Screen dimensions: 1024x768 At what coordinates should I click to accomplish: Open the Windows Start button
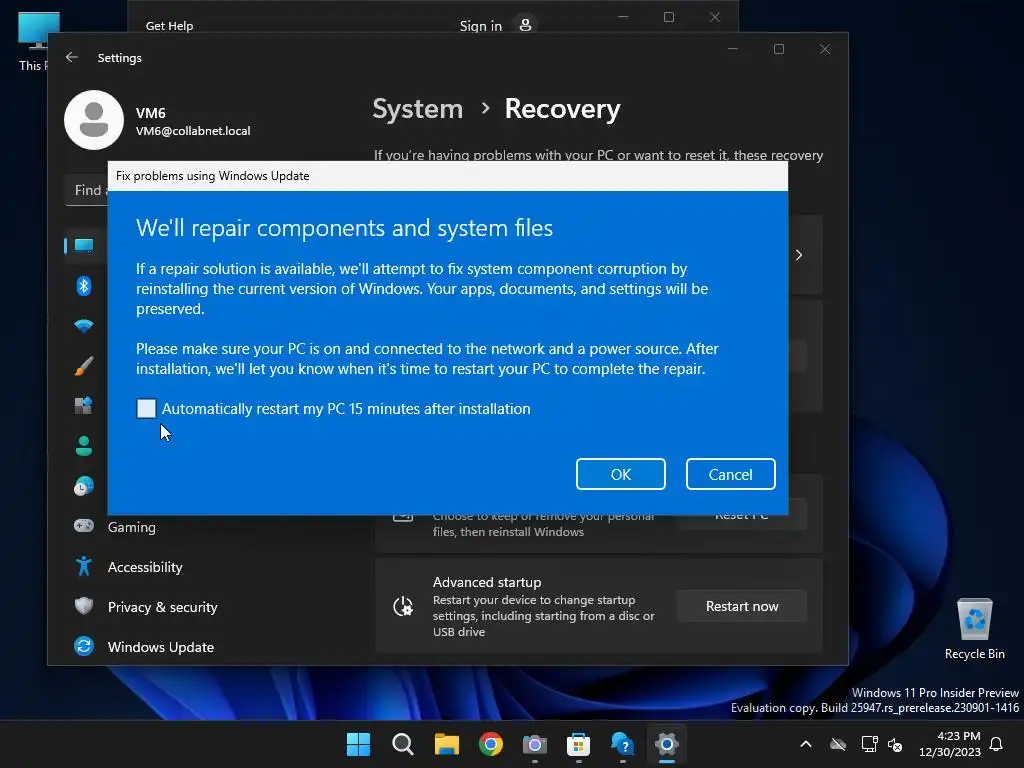(x=358, y=744)
